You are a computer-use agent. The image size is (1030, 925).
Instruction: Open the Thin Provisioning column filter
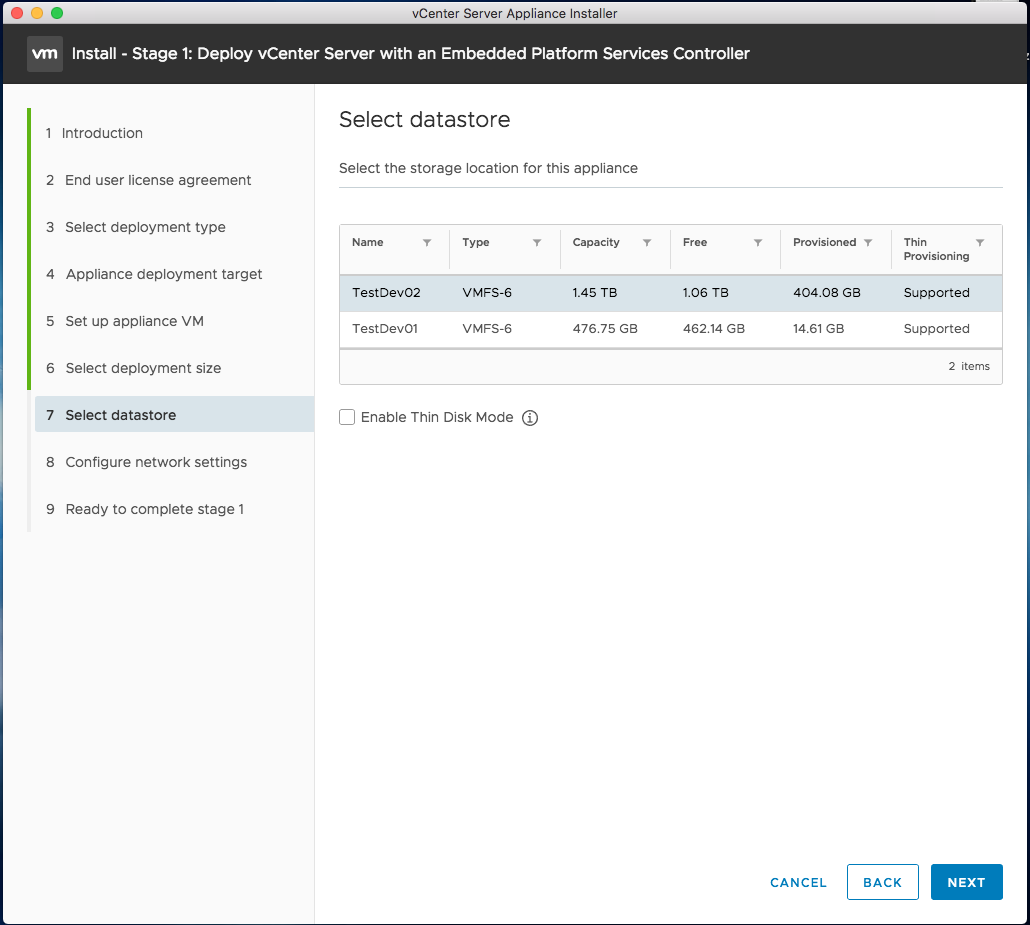(980, 243)
